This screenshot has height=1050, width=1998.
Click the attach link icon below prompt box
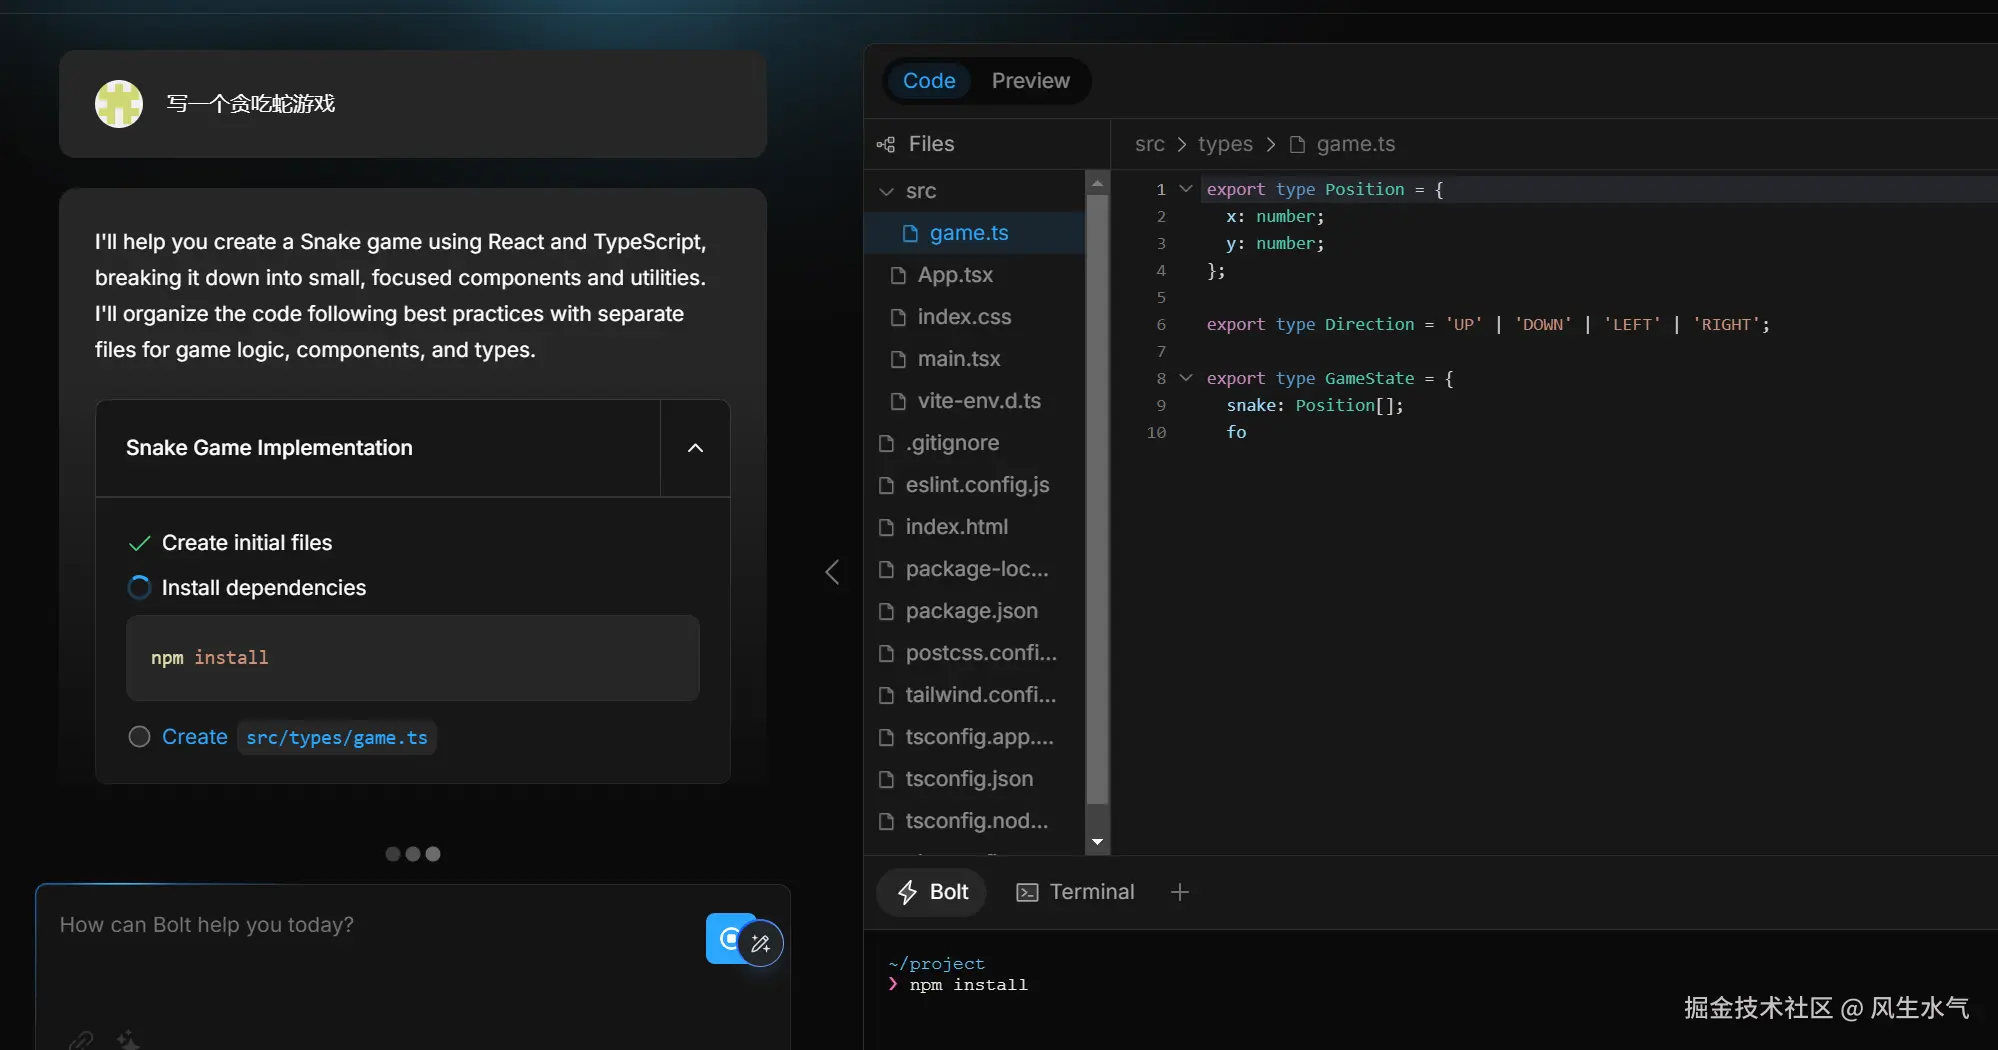coord(82,1040)
